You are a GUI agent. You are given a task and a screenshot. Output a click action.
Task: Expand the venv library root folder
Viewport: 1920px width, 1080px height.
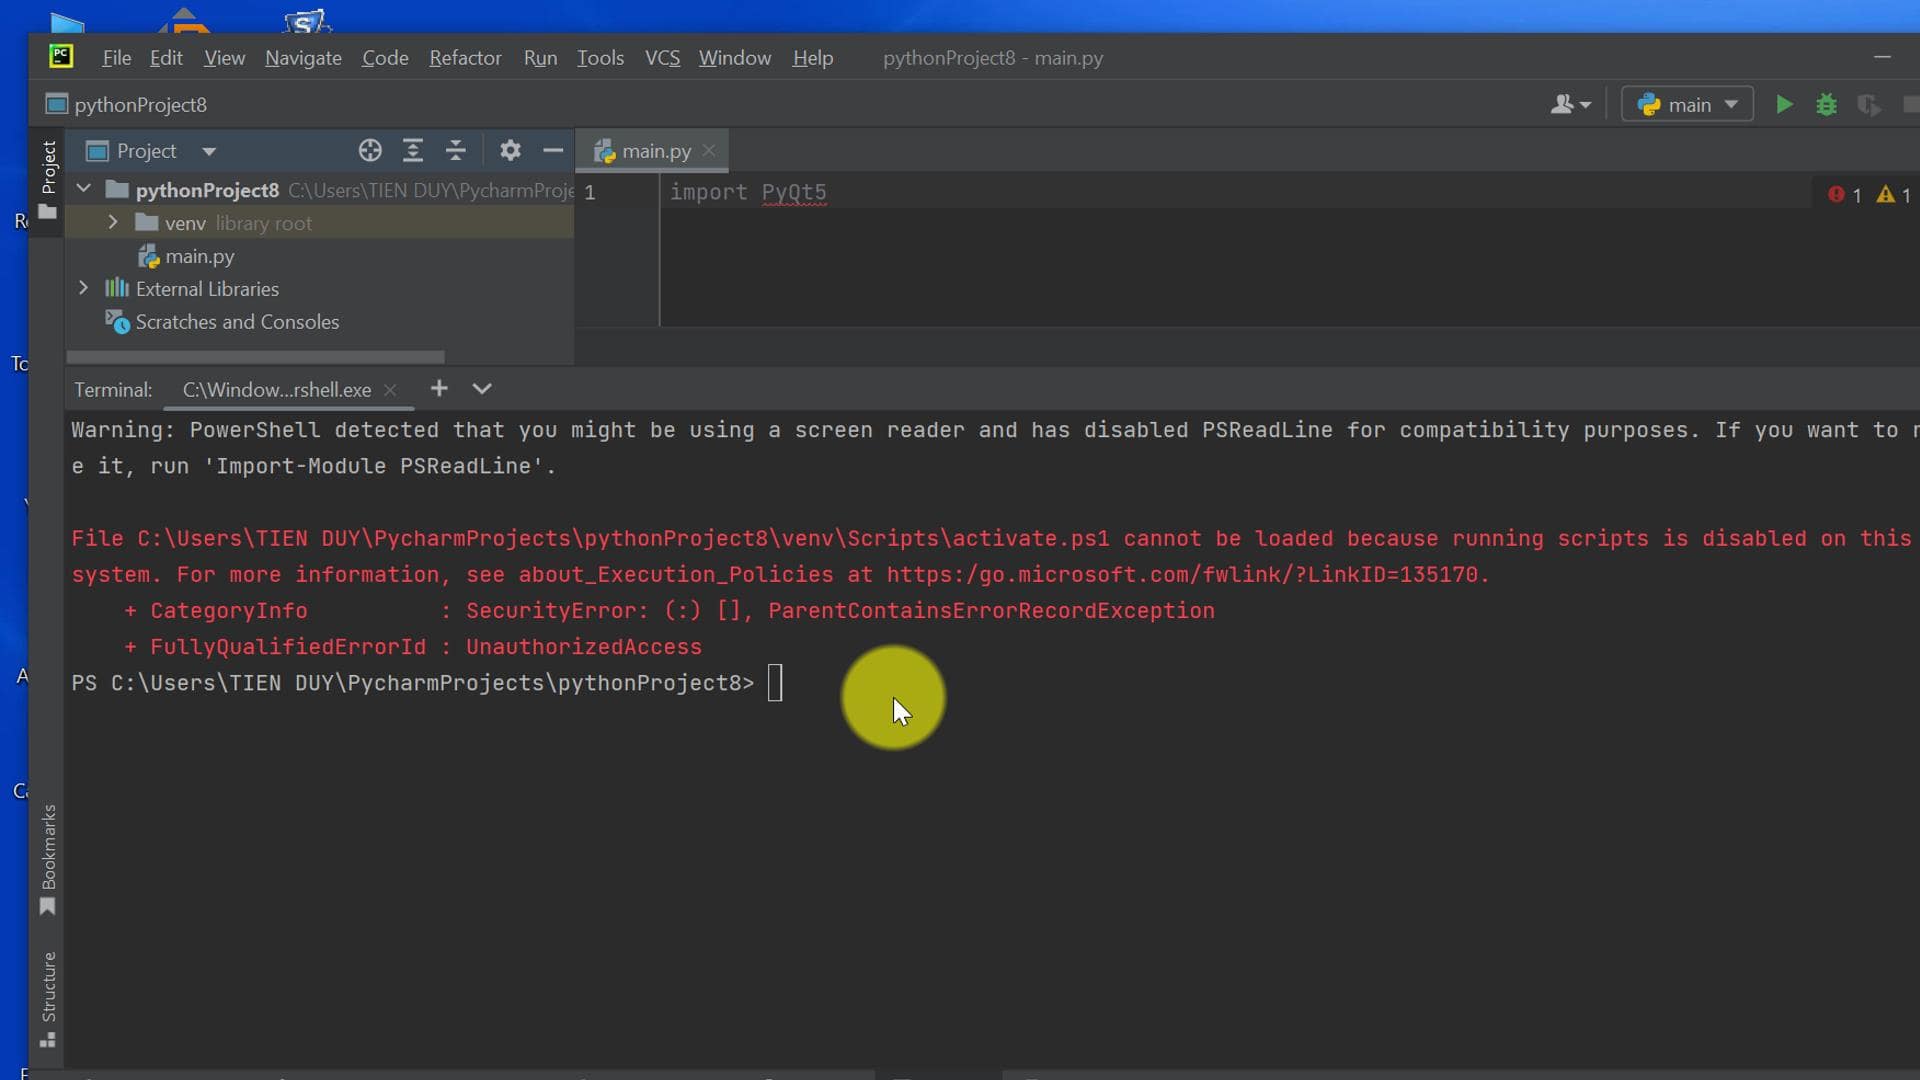pos(113,222)
